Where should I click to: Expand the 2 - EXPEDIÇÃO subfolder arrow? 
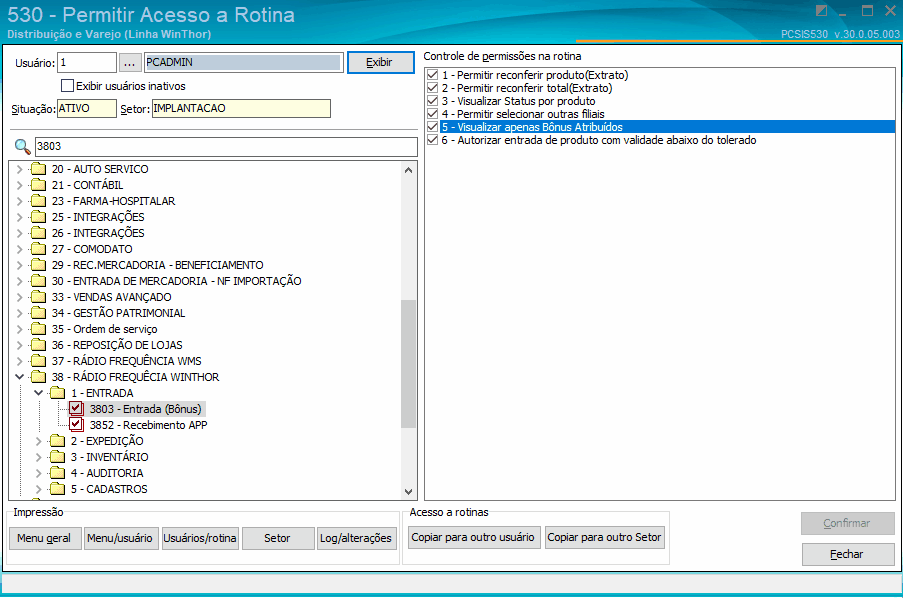point(39,441)
